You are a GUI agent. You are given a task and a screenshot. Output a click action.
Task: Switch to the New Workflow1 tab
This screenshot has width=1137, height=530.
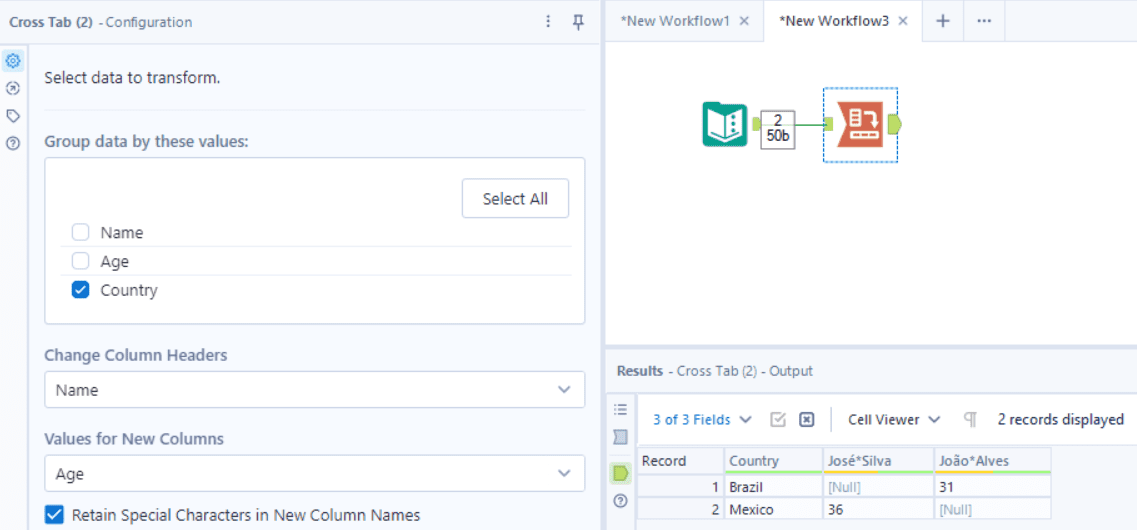676,21
